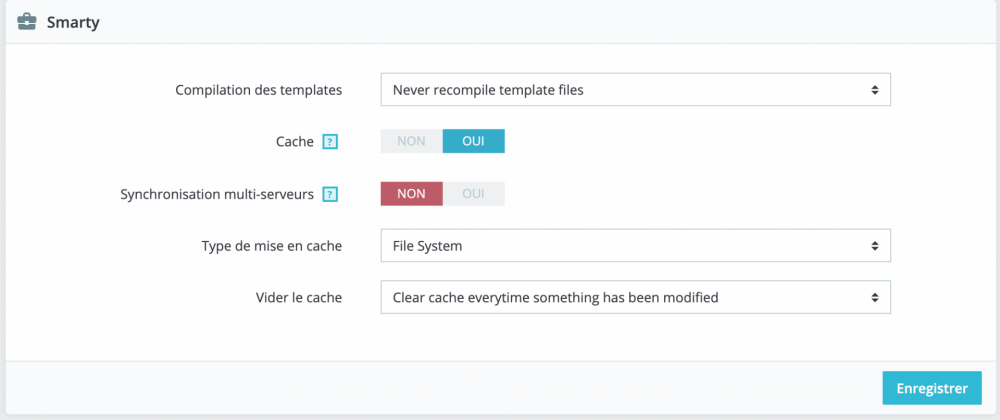Click arrows on Clear cache everytime select
Viewport: 1000px width, 420px height.
pyautogui.click(x=874, y=297)
